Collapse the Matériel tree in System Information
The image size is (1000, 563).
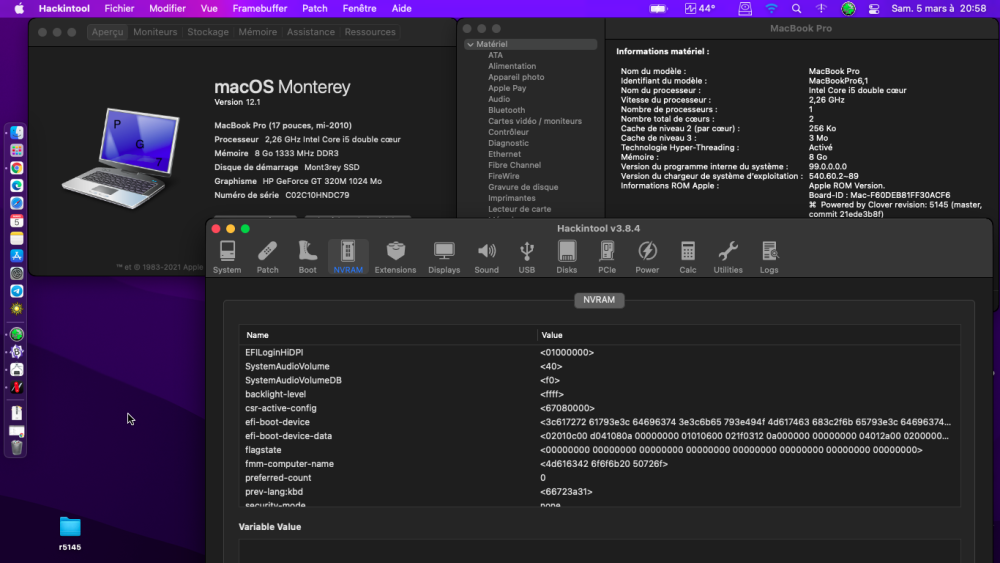[x=471, y=44]
